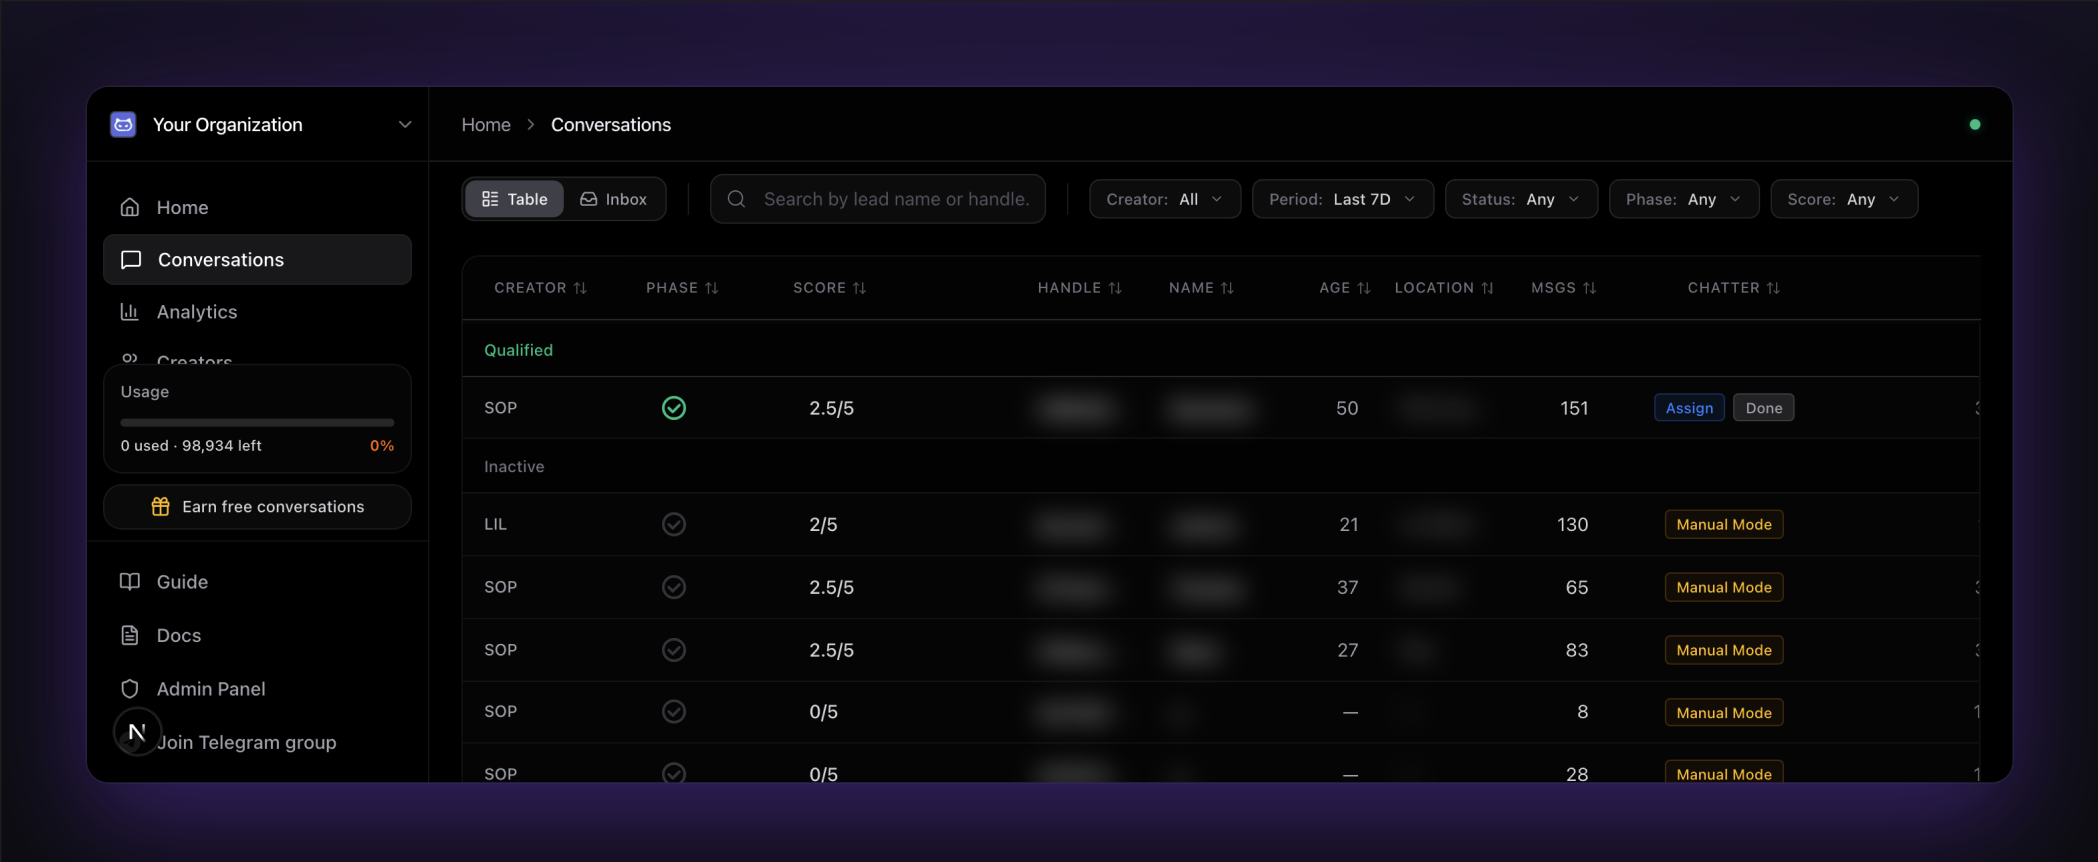
Task: Open the Period: Last 7D dropdown
Action: click(x=1343, y=199)
